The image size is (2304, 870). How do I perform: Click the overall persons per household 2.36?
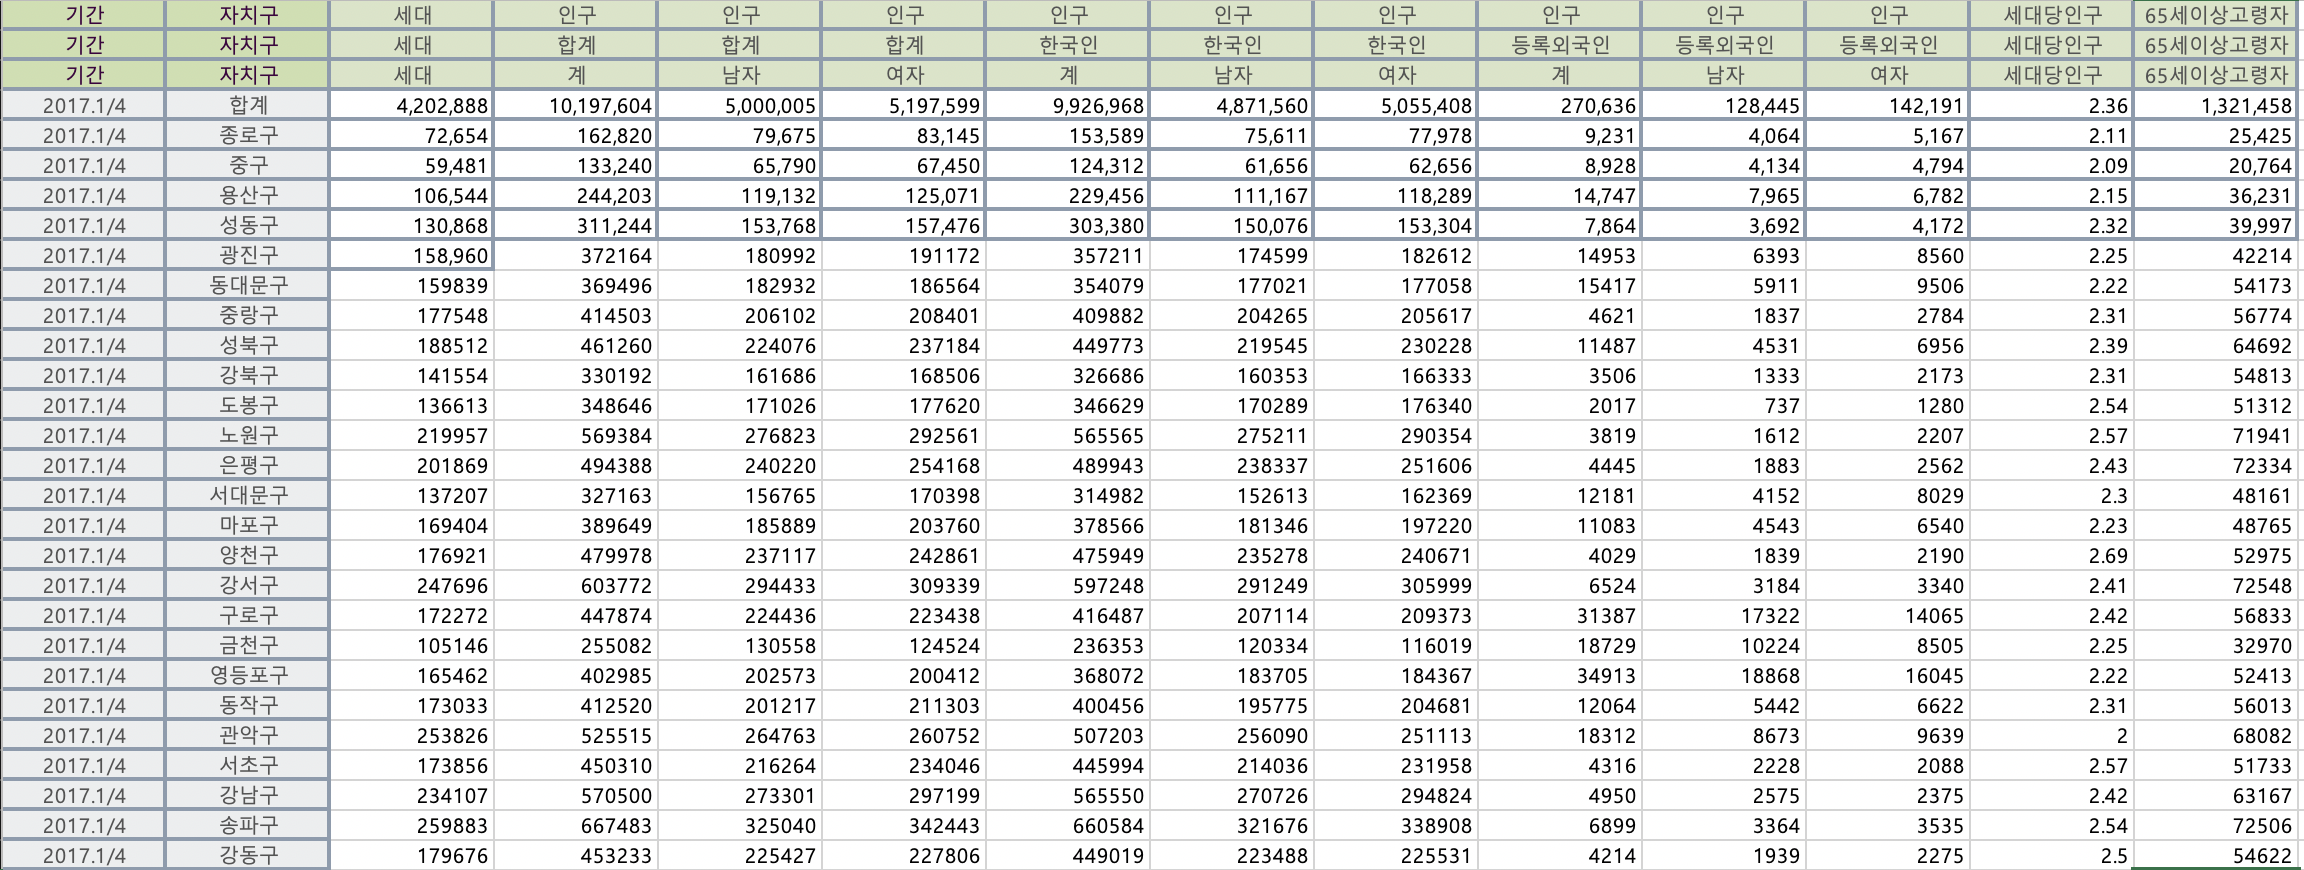(2051, 105)
